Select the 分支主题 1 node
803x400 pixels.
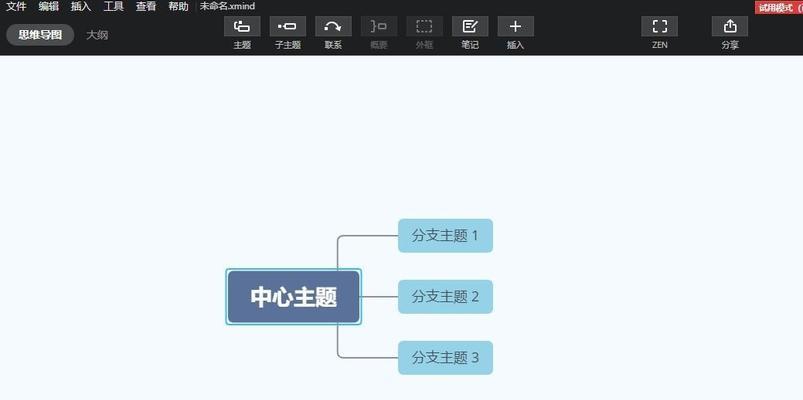click(446, 236)
